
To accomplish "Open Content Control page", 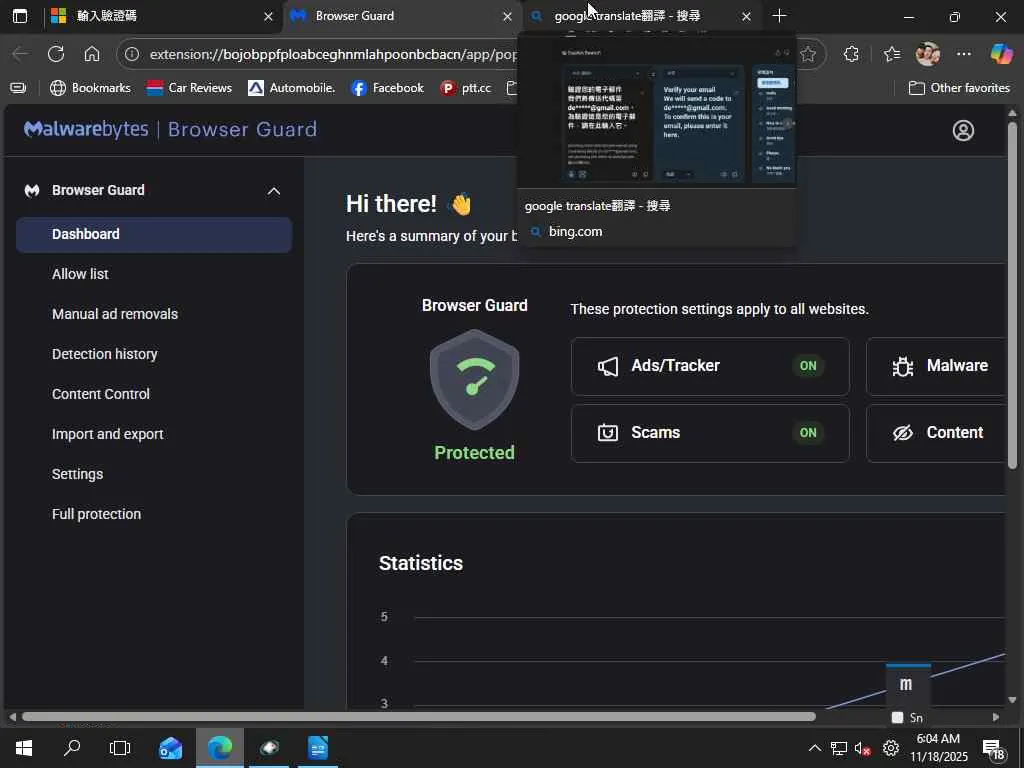I will 101,394.
